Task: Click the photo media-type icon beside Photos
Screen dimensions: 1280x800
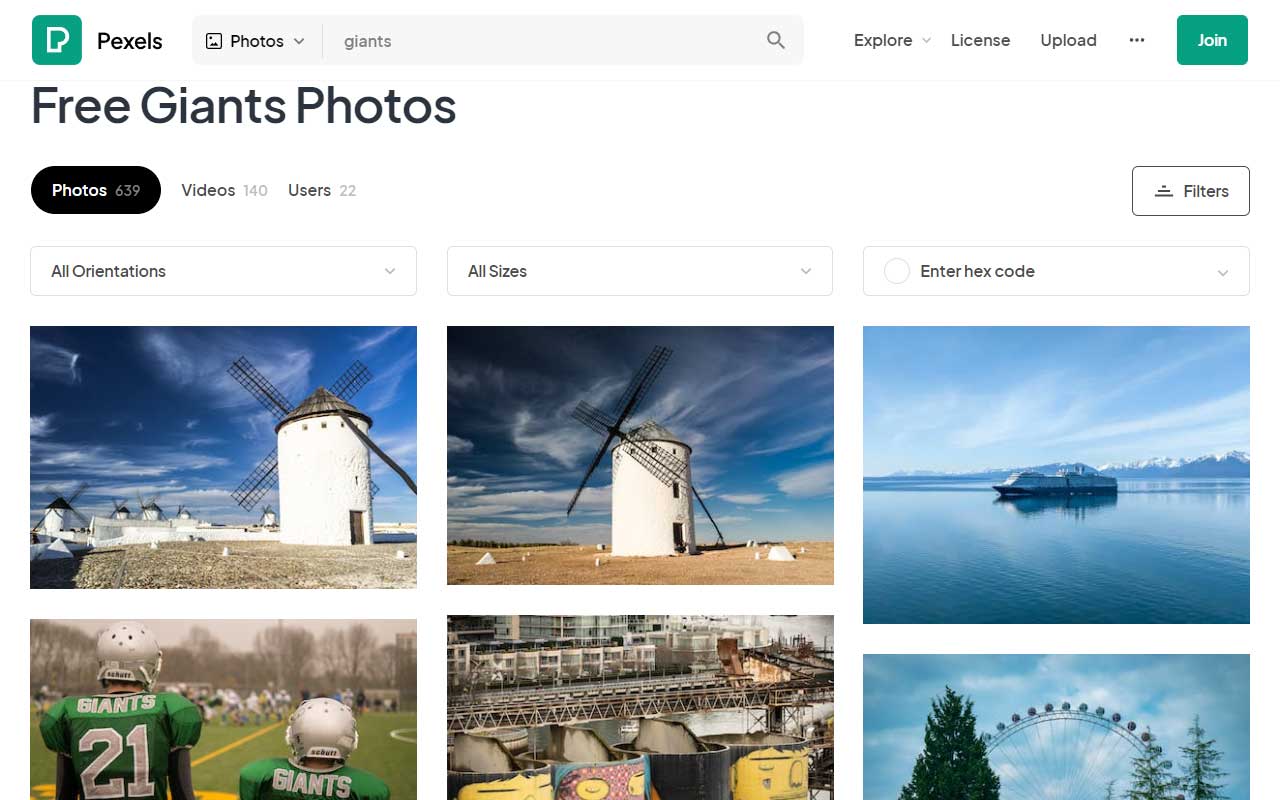Action: (213, 40)
